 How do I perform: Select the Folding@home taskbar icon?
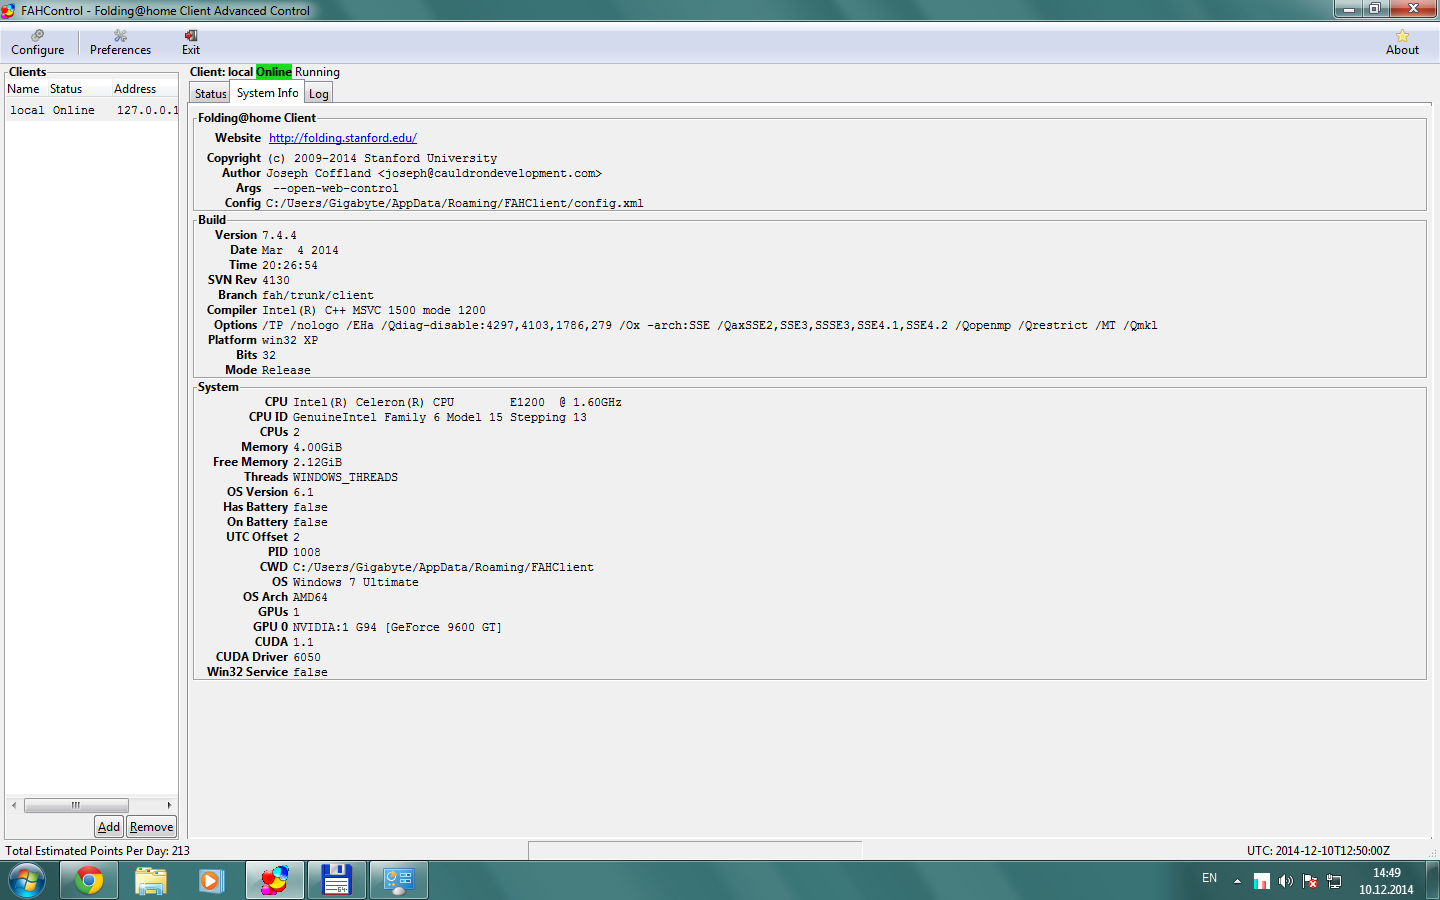pyautogui.click(x=274, y=881)
